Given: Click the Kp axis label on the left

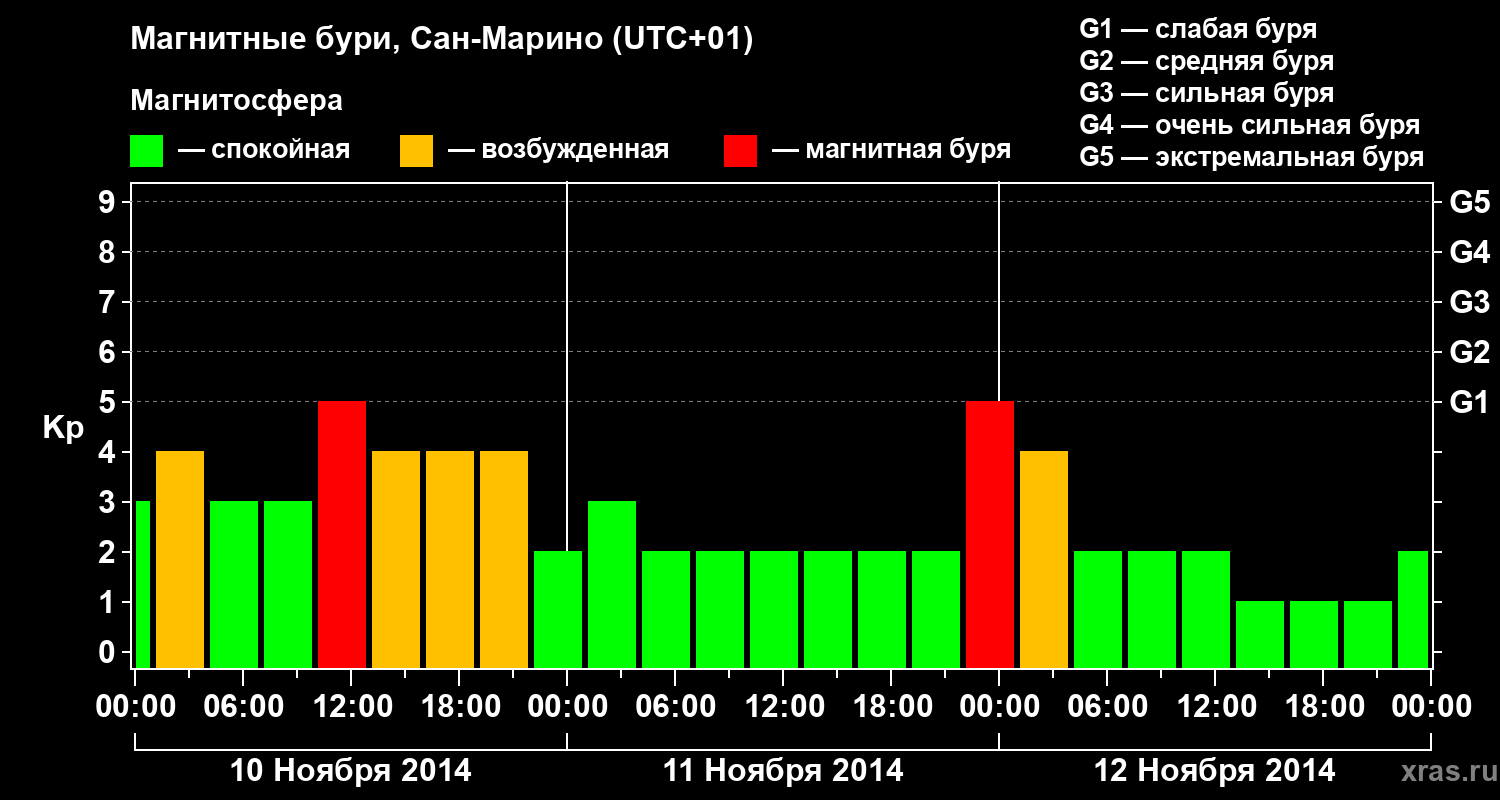Looking at the screenshot, I should pos(63,427).
